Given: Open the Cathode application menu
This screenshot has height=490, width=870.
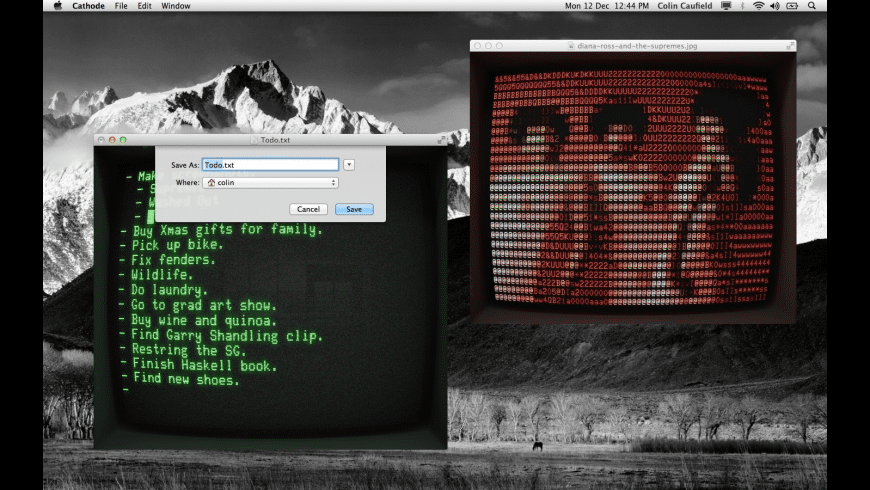Looking at the screenshot, I should 88,6.
